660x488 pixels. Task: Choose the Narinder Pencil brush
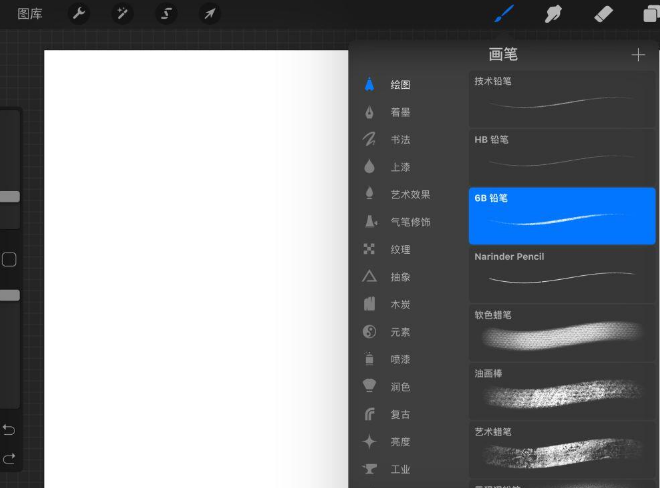[x=562, y=275]
